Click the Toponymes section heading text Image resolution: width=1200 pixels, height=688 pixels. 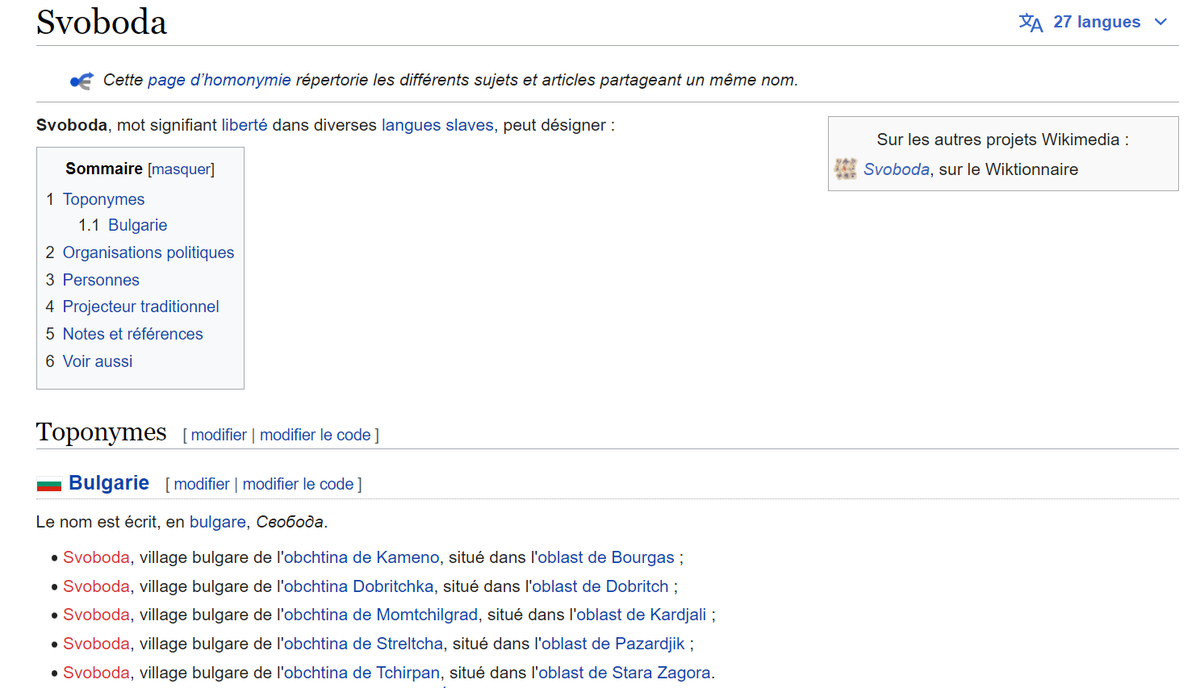point(101,432)
